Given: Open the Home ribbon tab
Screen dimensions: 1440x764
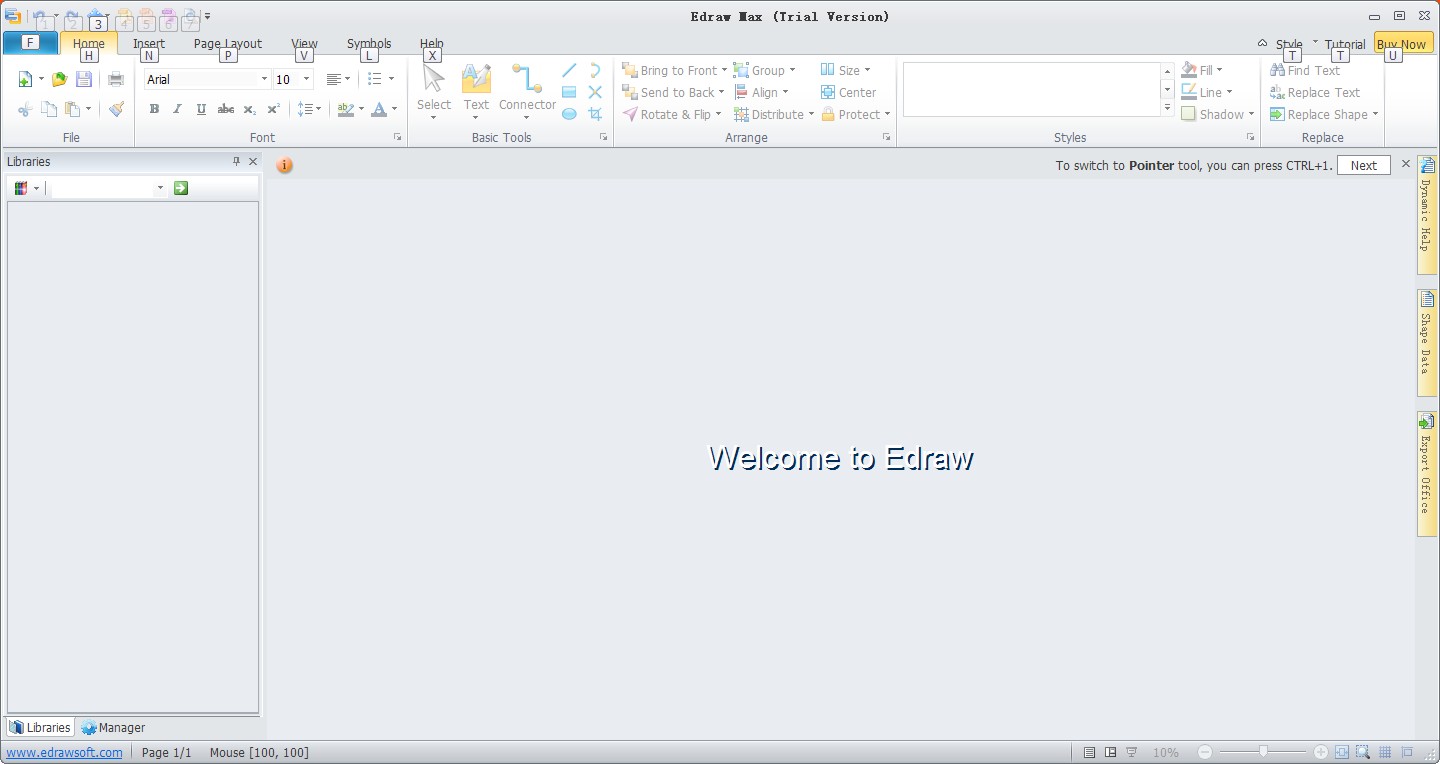Looking at the screenshot, I should pyautogui.click(x=89, y=43).
